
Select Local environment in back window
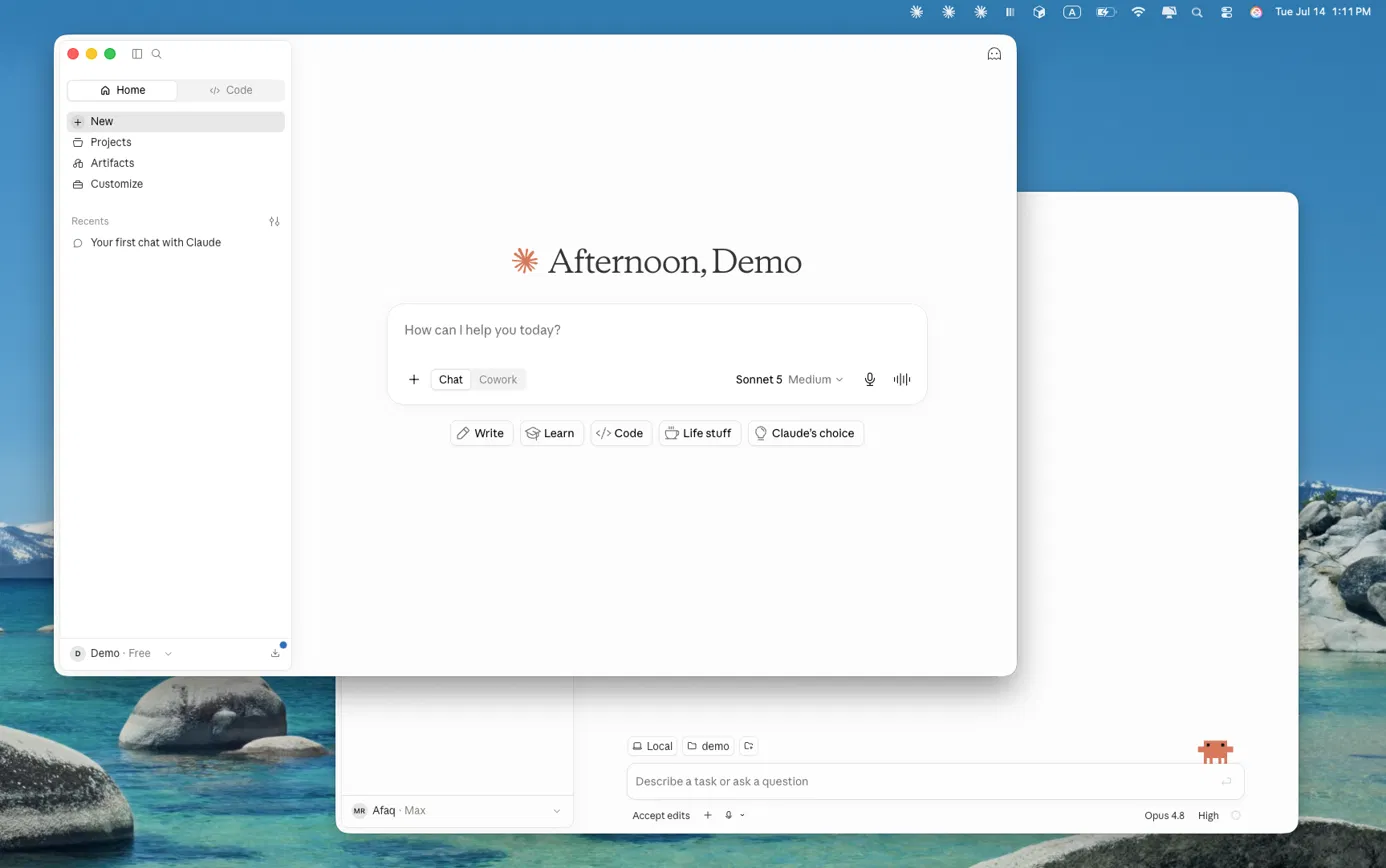tap(652, 746)
